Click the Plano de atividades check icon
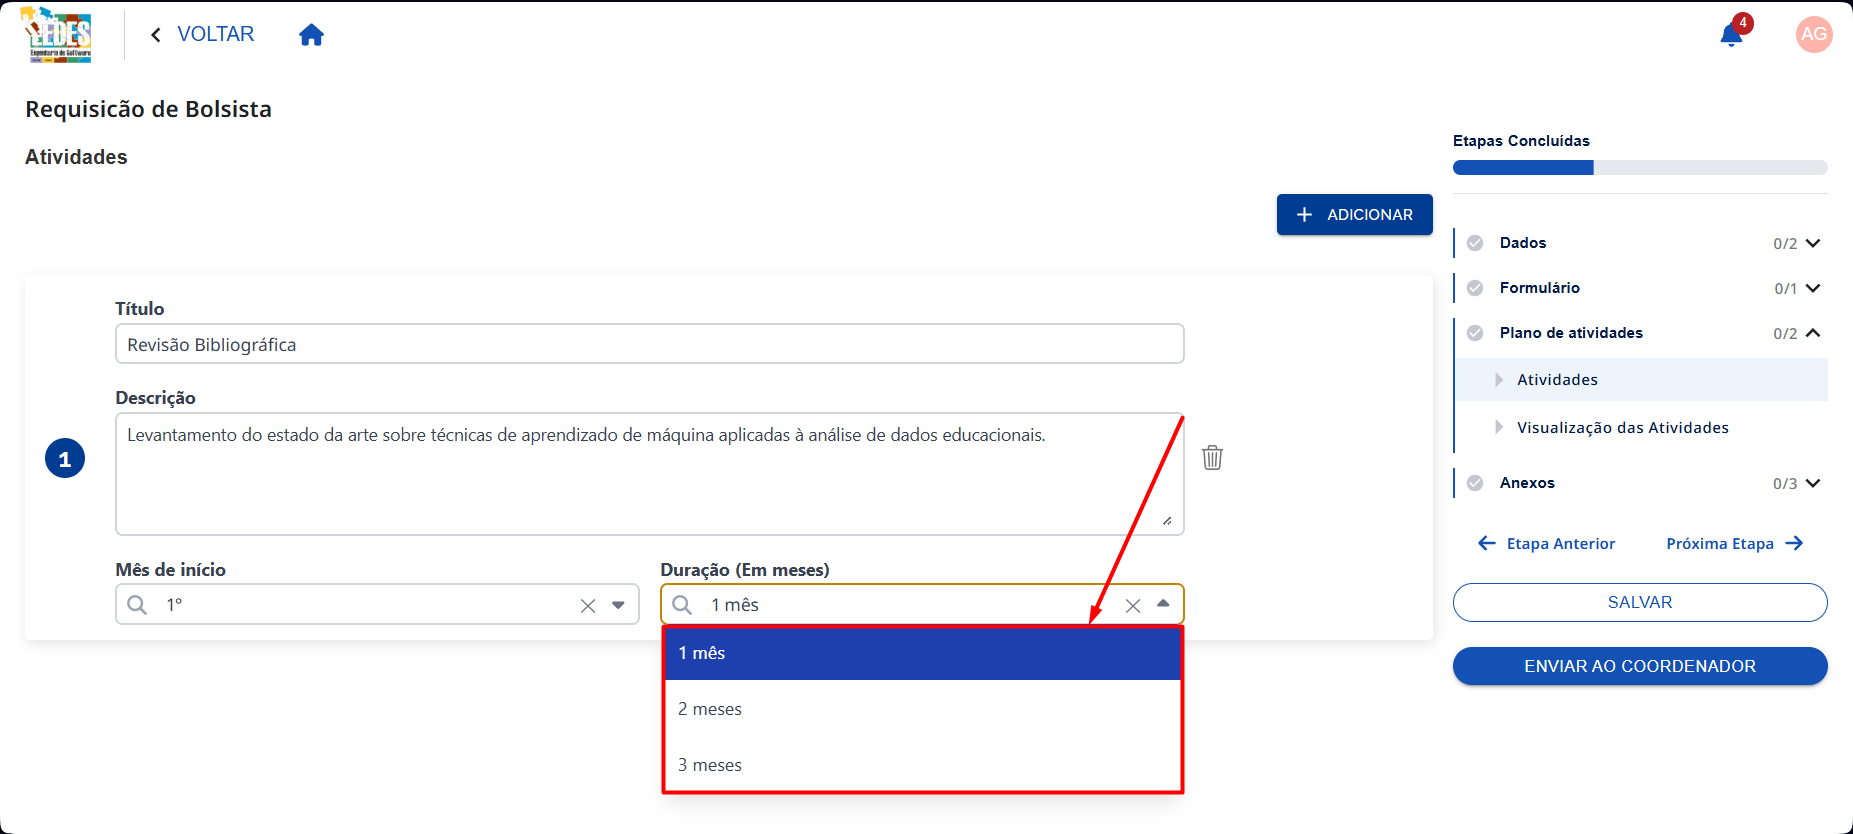1853x834 pixels. pos(1475,333)
